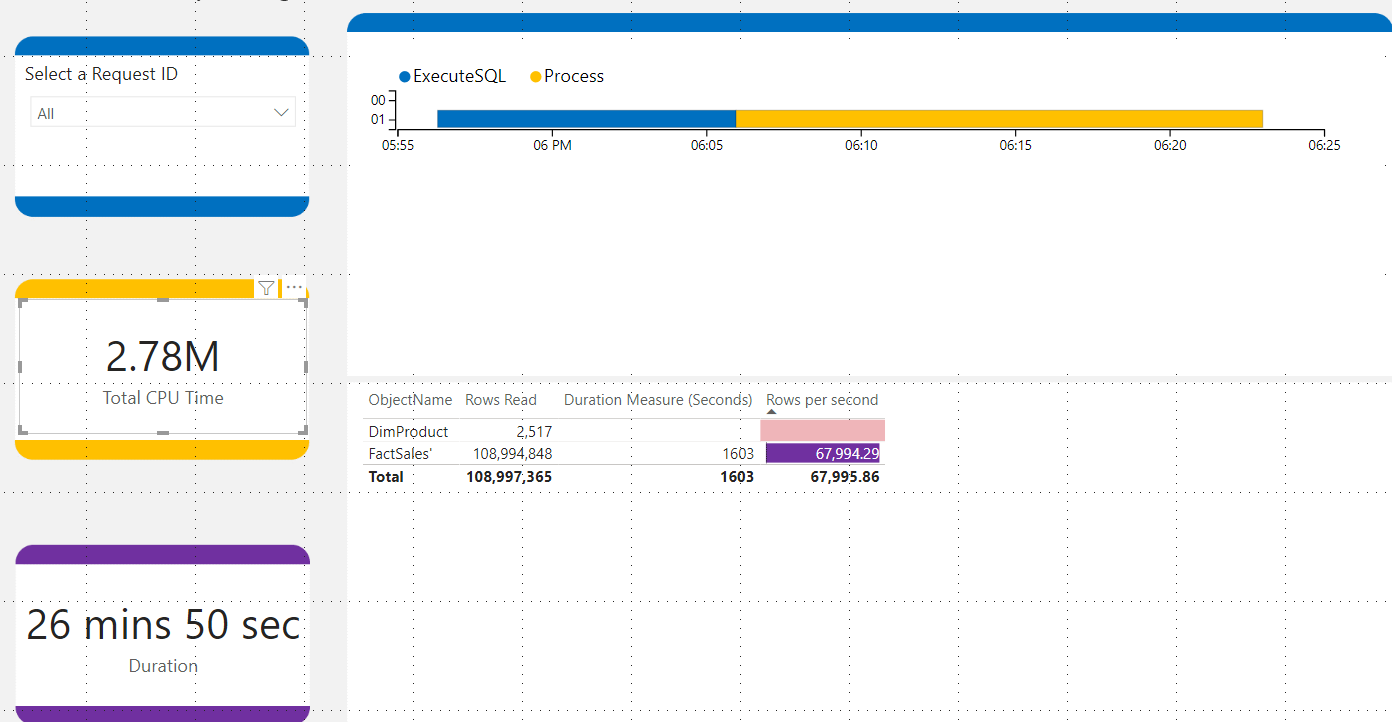Select the 2.78M Total CPU Time card
Image resolution: width=1392 pixels, height=722 pixels.
162,368
